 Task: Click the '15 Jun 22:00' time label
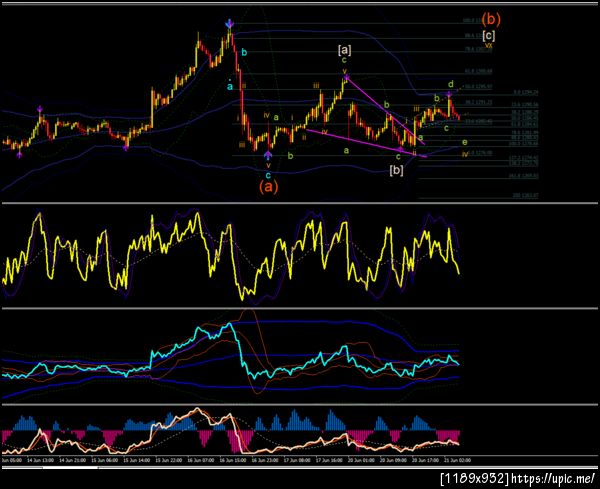coord(168,460)
